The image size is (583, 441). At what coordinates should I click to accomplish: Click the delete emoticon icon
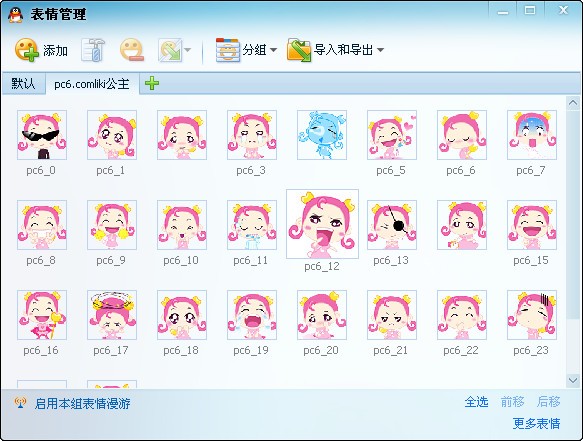132,50
